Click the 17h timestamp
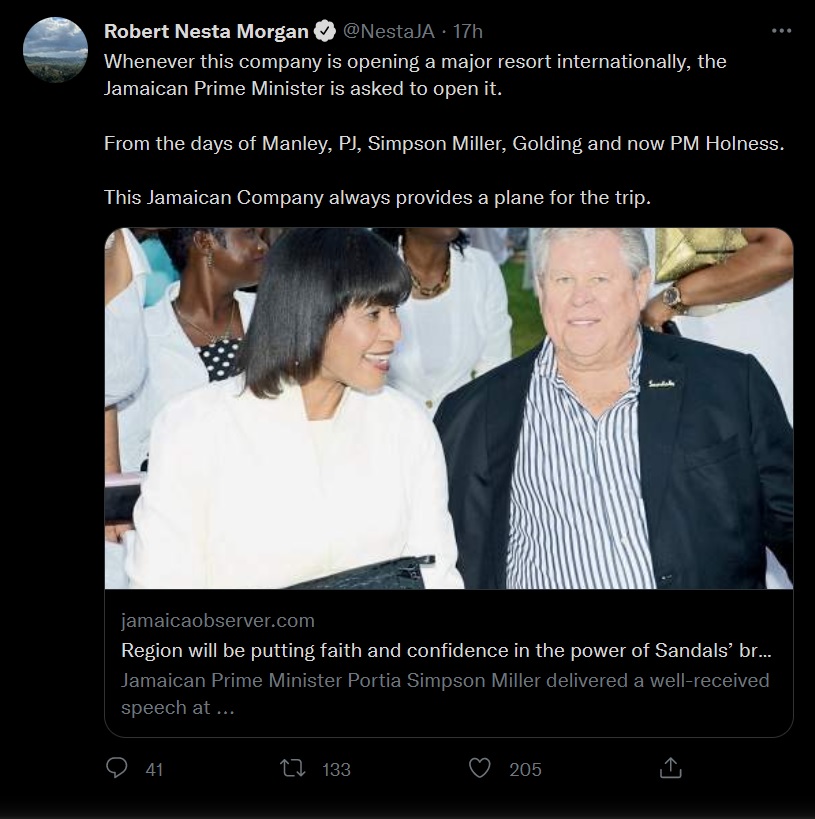 coord(468,32)
